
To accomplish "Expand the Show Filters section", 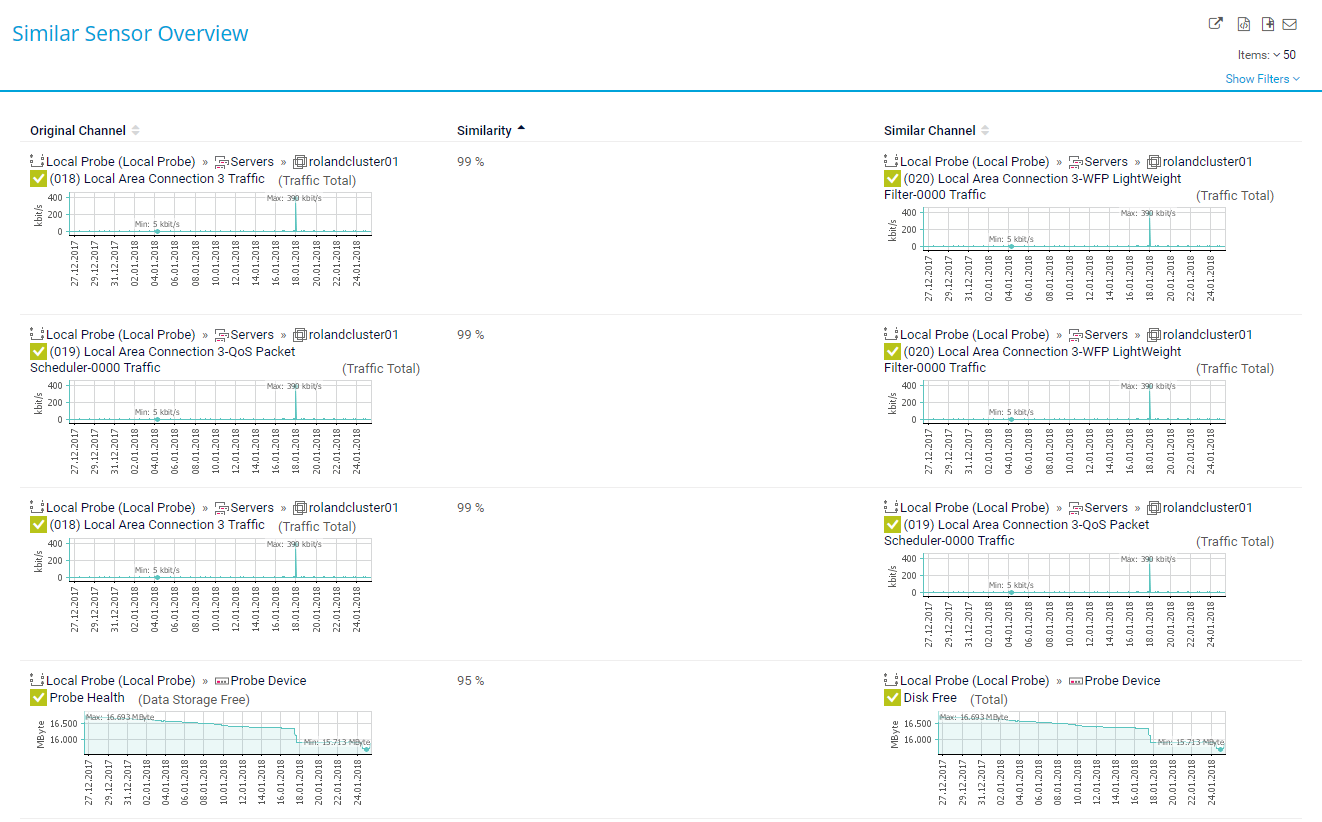I will pos(1262,79).
